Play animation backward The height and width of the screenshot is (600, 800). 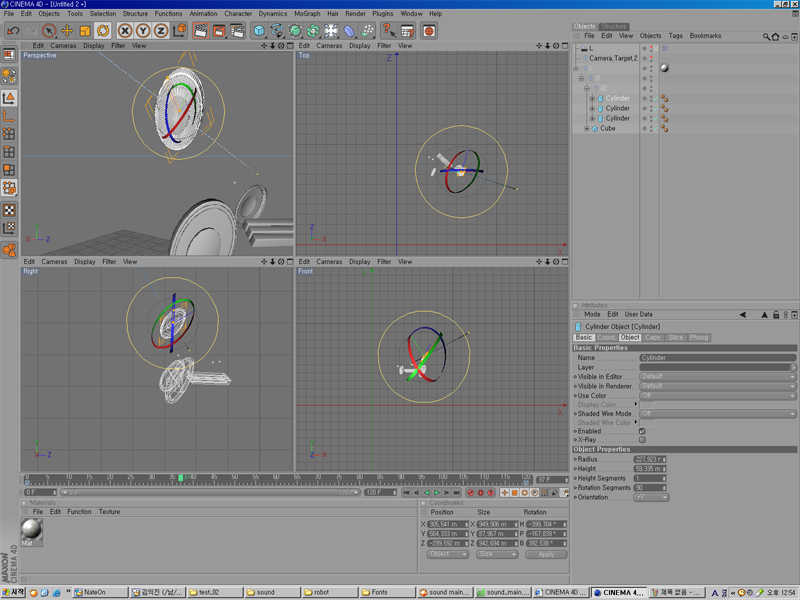[427, 493]
